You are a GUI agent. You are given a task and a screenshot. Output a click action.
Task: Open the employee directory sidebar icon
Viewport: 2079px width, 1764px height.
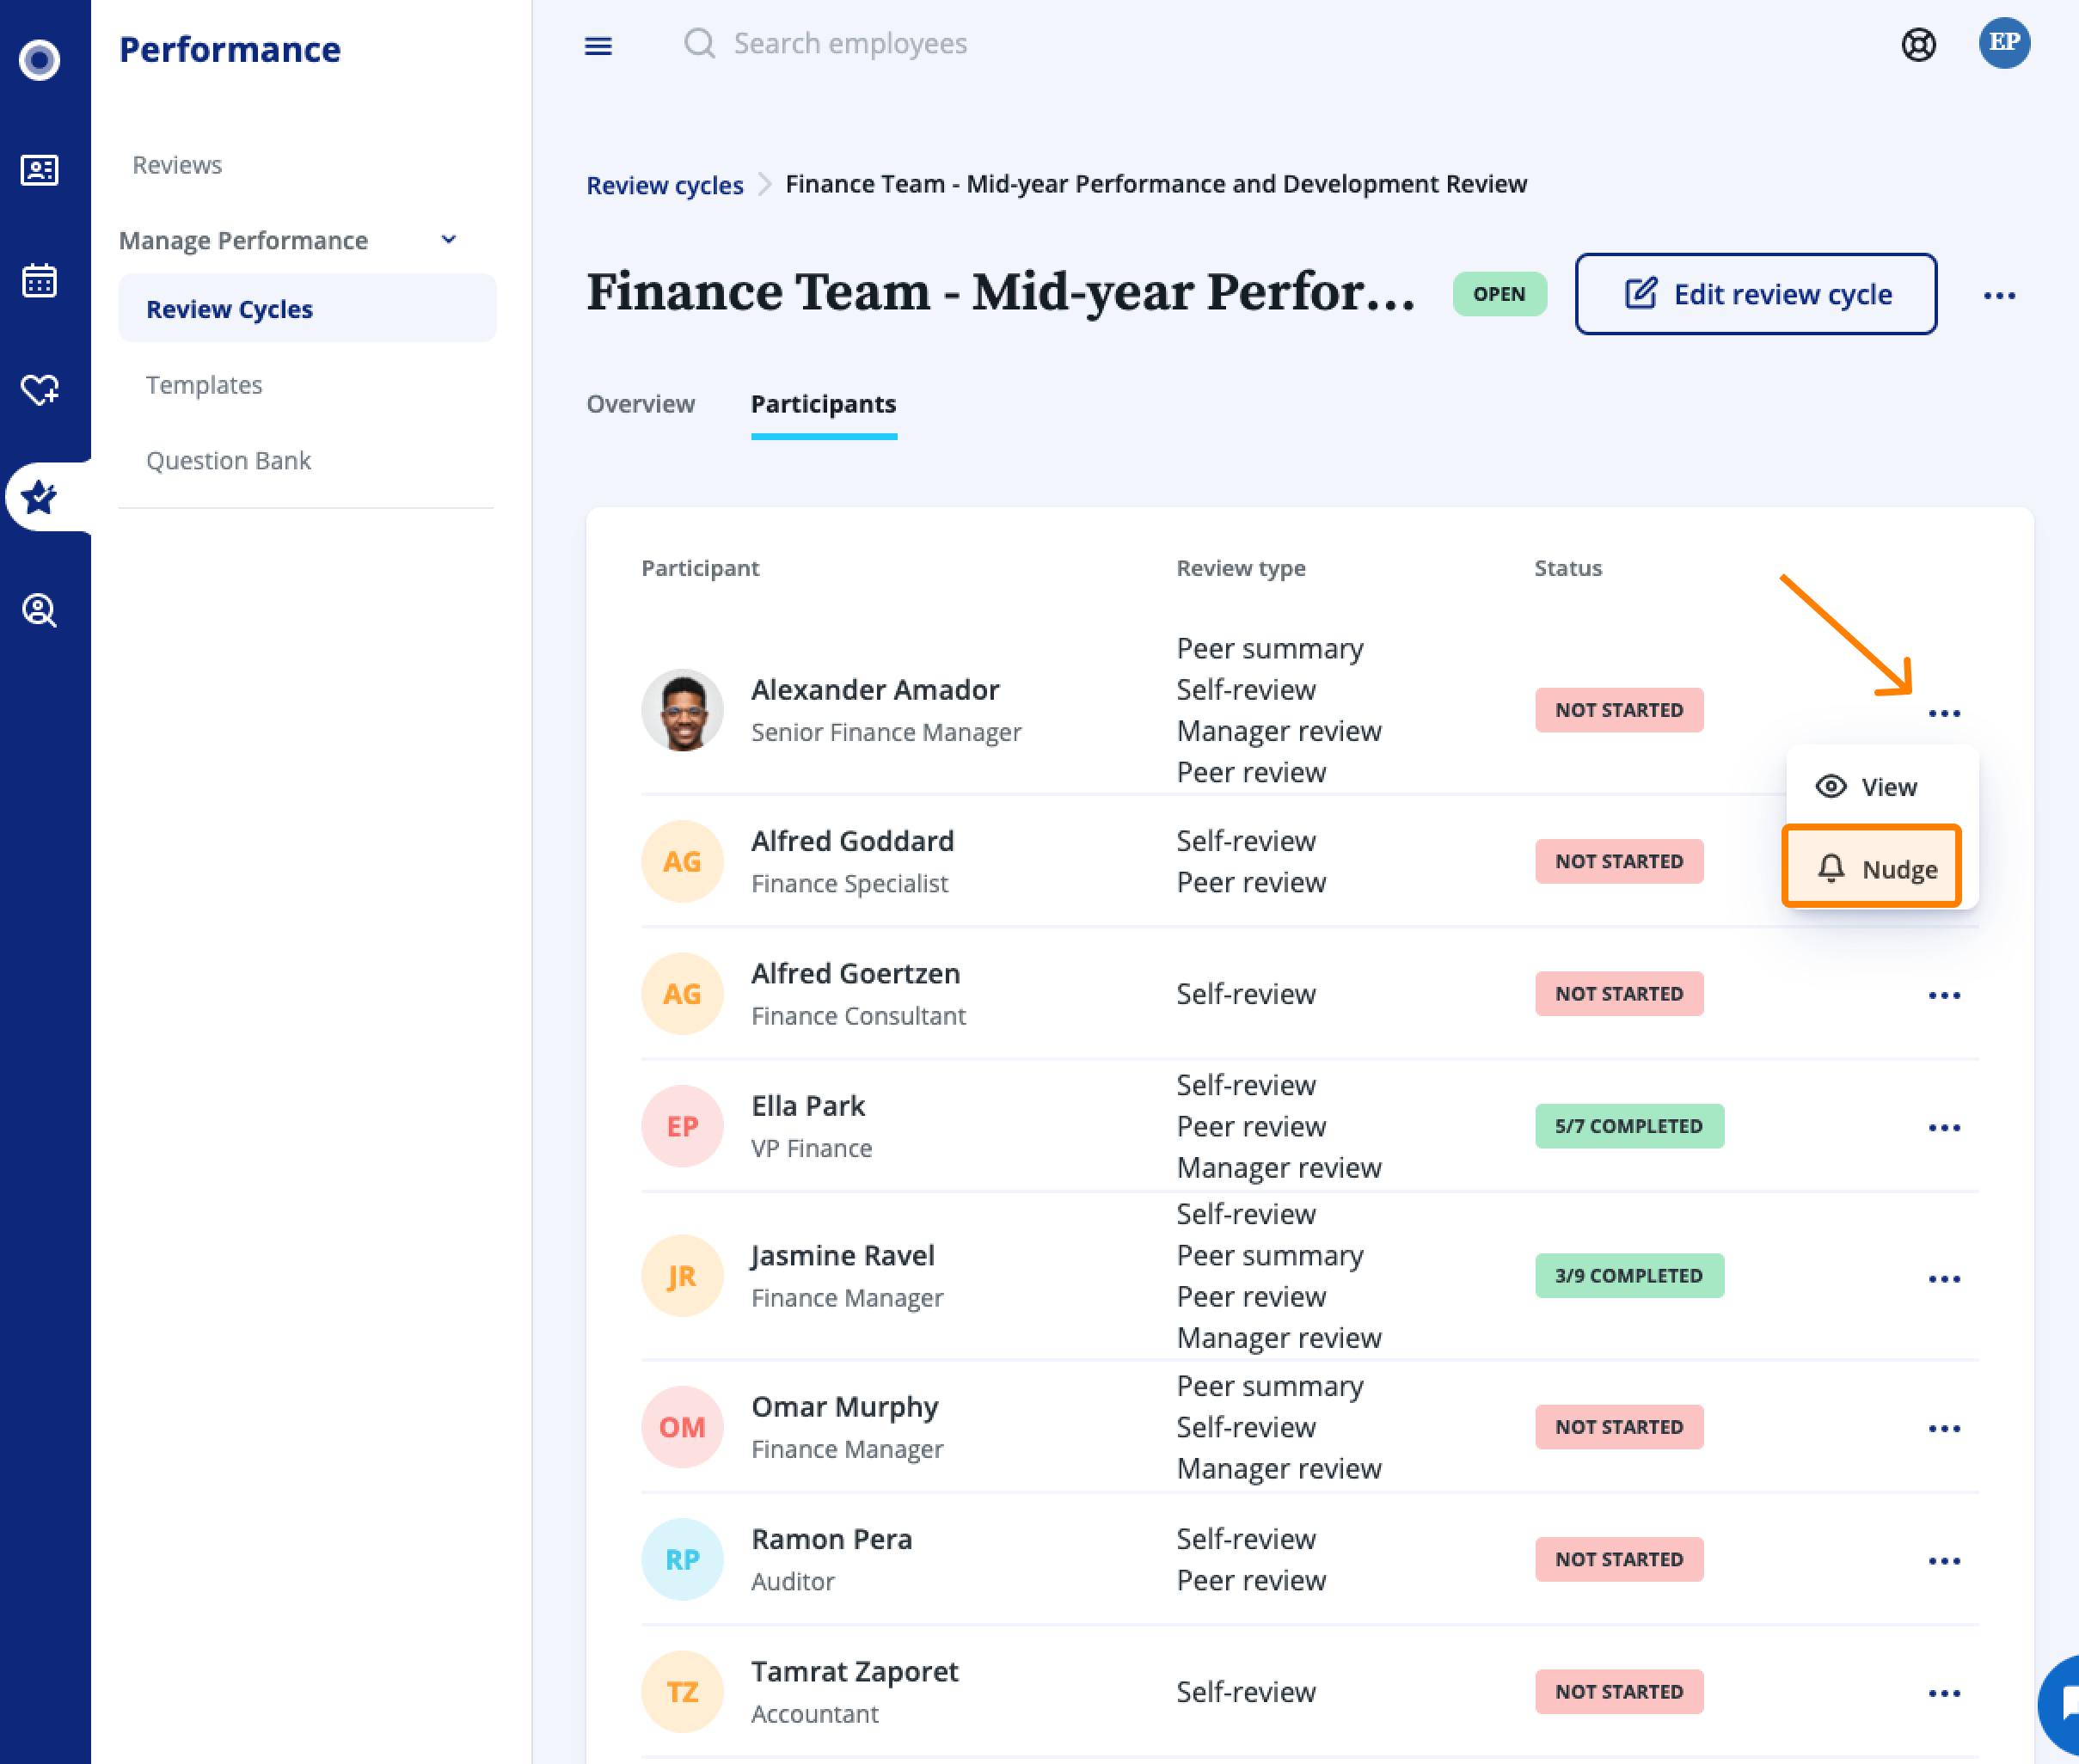[40, 170]
